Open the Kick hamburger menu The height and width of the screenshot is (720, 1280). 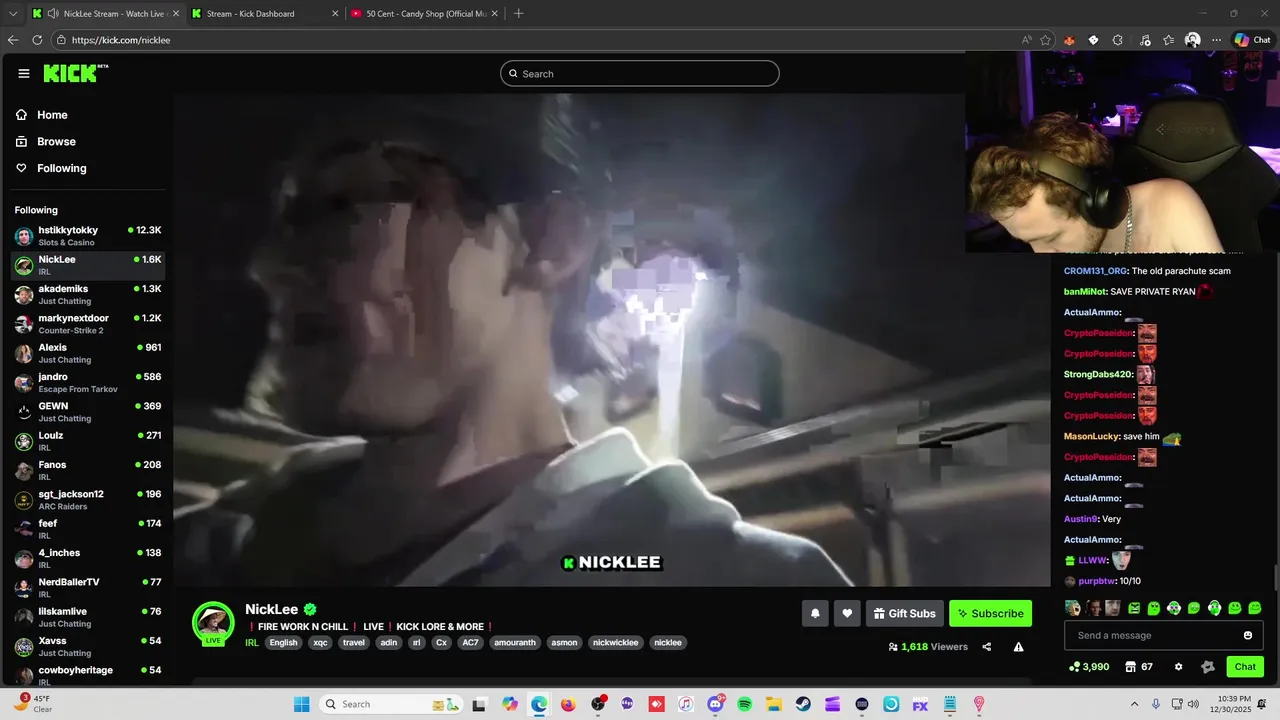point(24,73)
